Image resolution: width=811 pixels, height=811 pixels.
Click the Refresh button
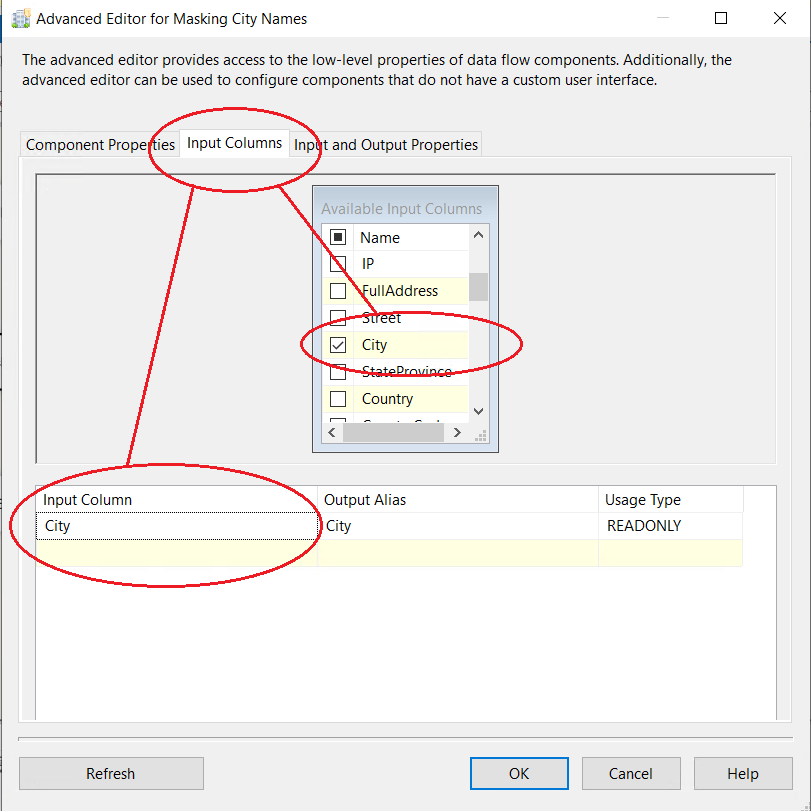point(111,773)
